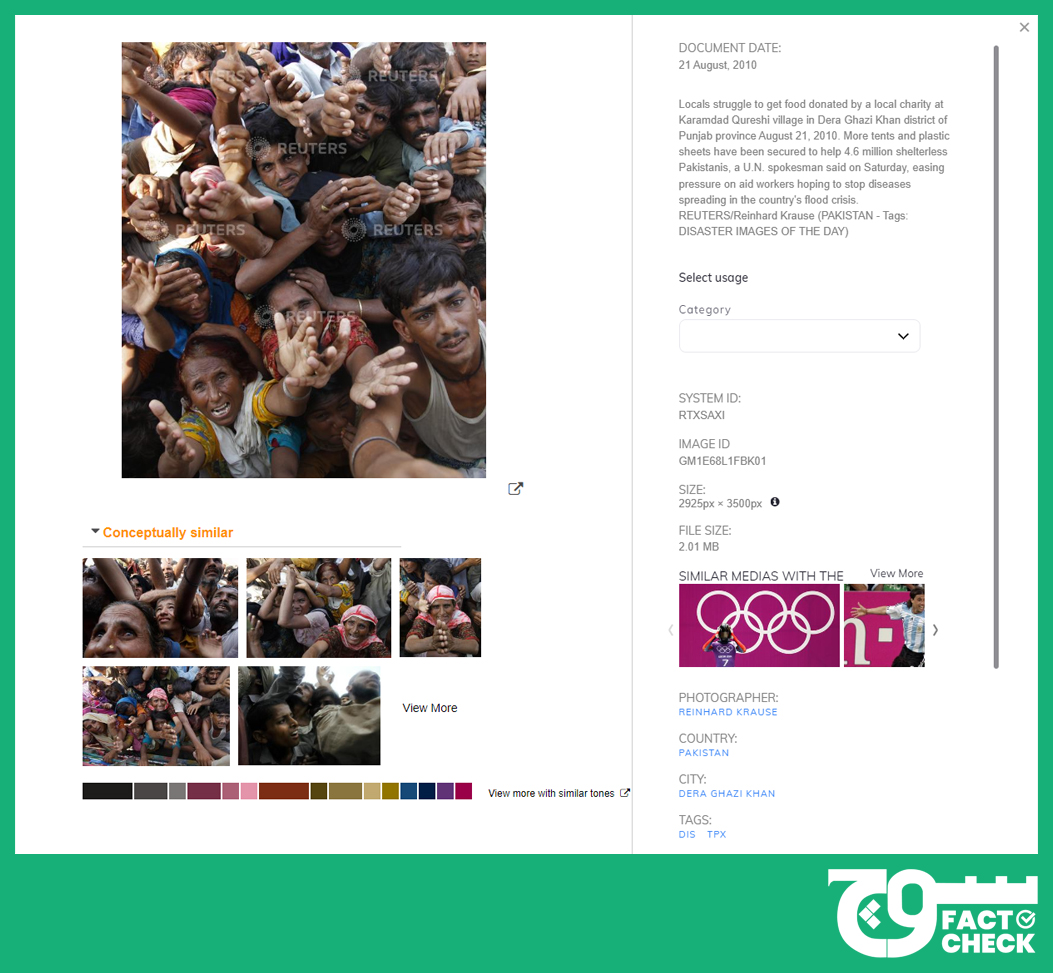Open the Pakistan country link
The image size is (1053, 973).
(703, 753)
